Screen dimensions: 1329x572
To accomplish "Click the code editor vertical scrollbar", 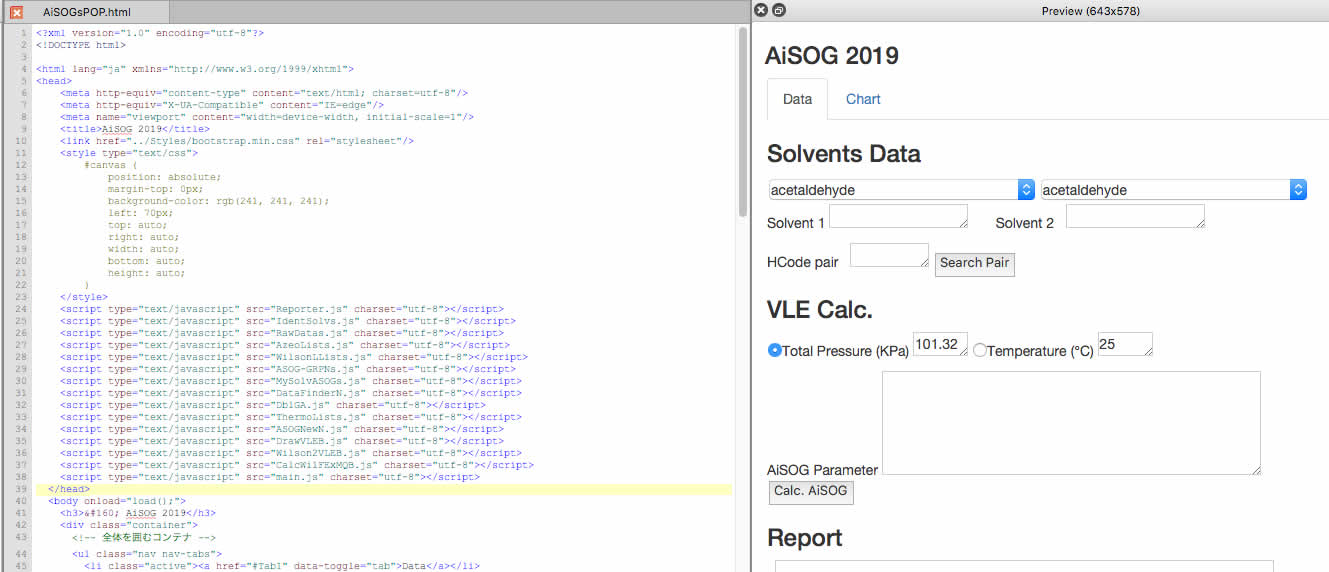I will pyautogui.click(x=742, y=120).
